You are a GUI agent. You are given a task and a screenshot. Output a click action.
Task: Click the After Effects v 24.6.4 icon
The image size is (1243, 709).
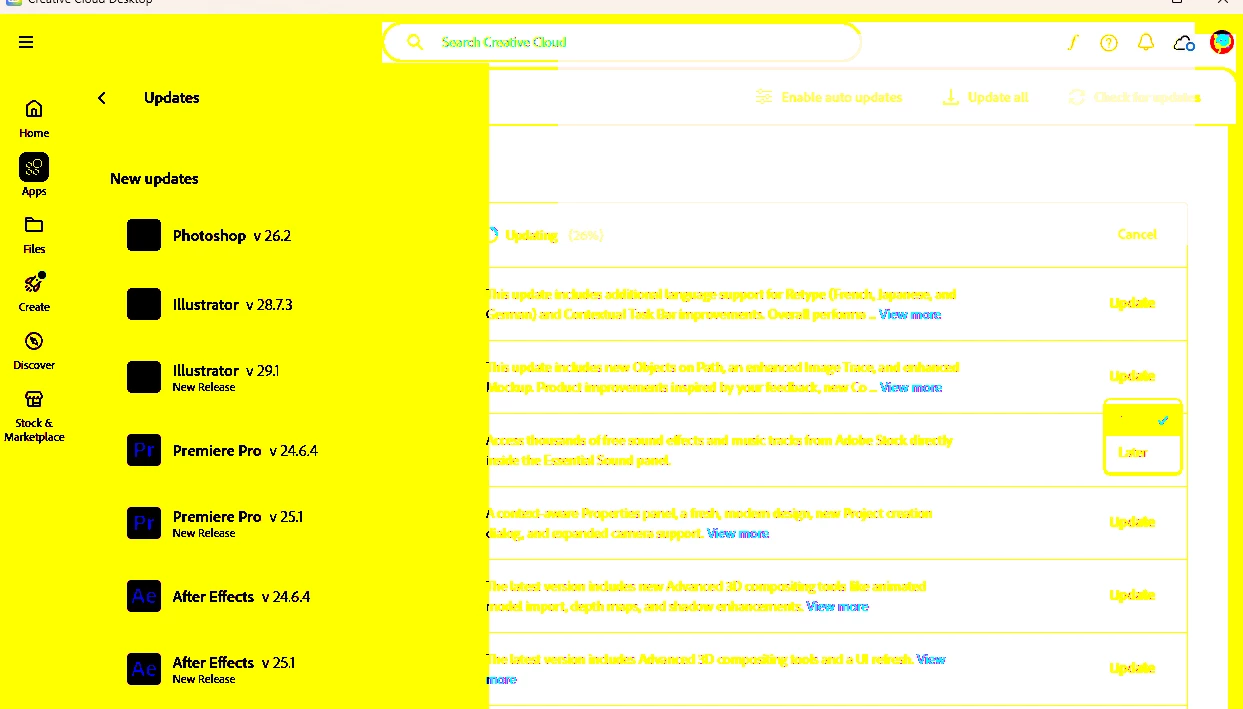pyautogui.click(x=144, y=596)
